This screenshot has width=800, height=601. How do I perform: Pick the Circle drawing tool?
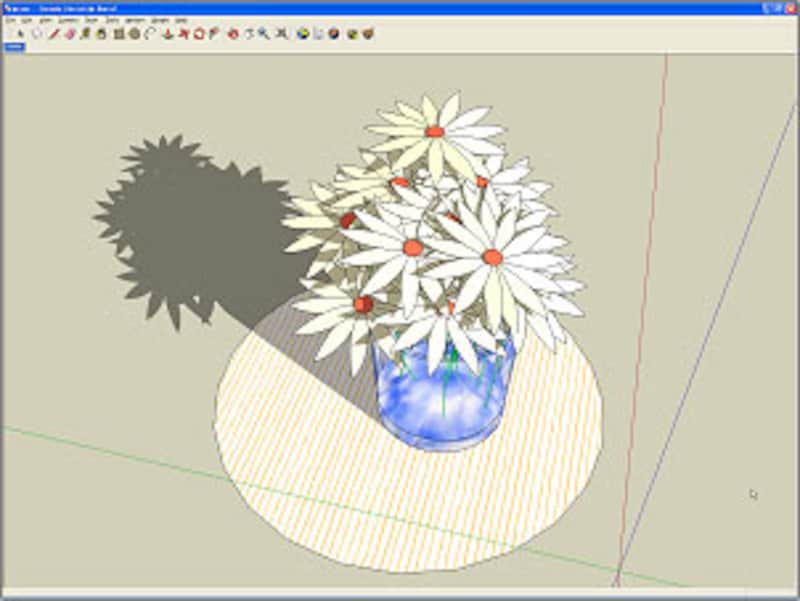[134, 34]
